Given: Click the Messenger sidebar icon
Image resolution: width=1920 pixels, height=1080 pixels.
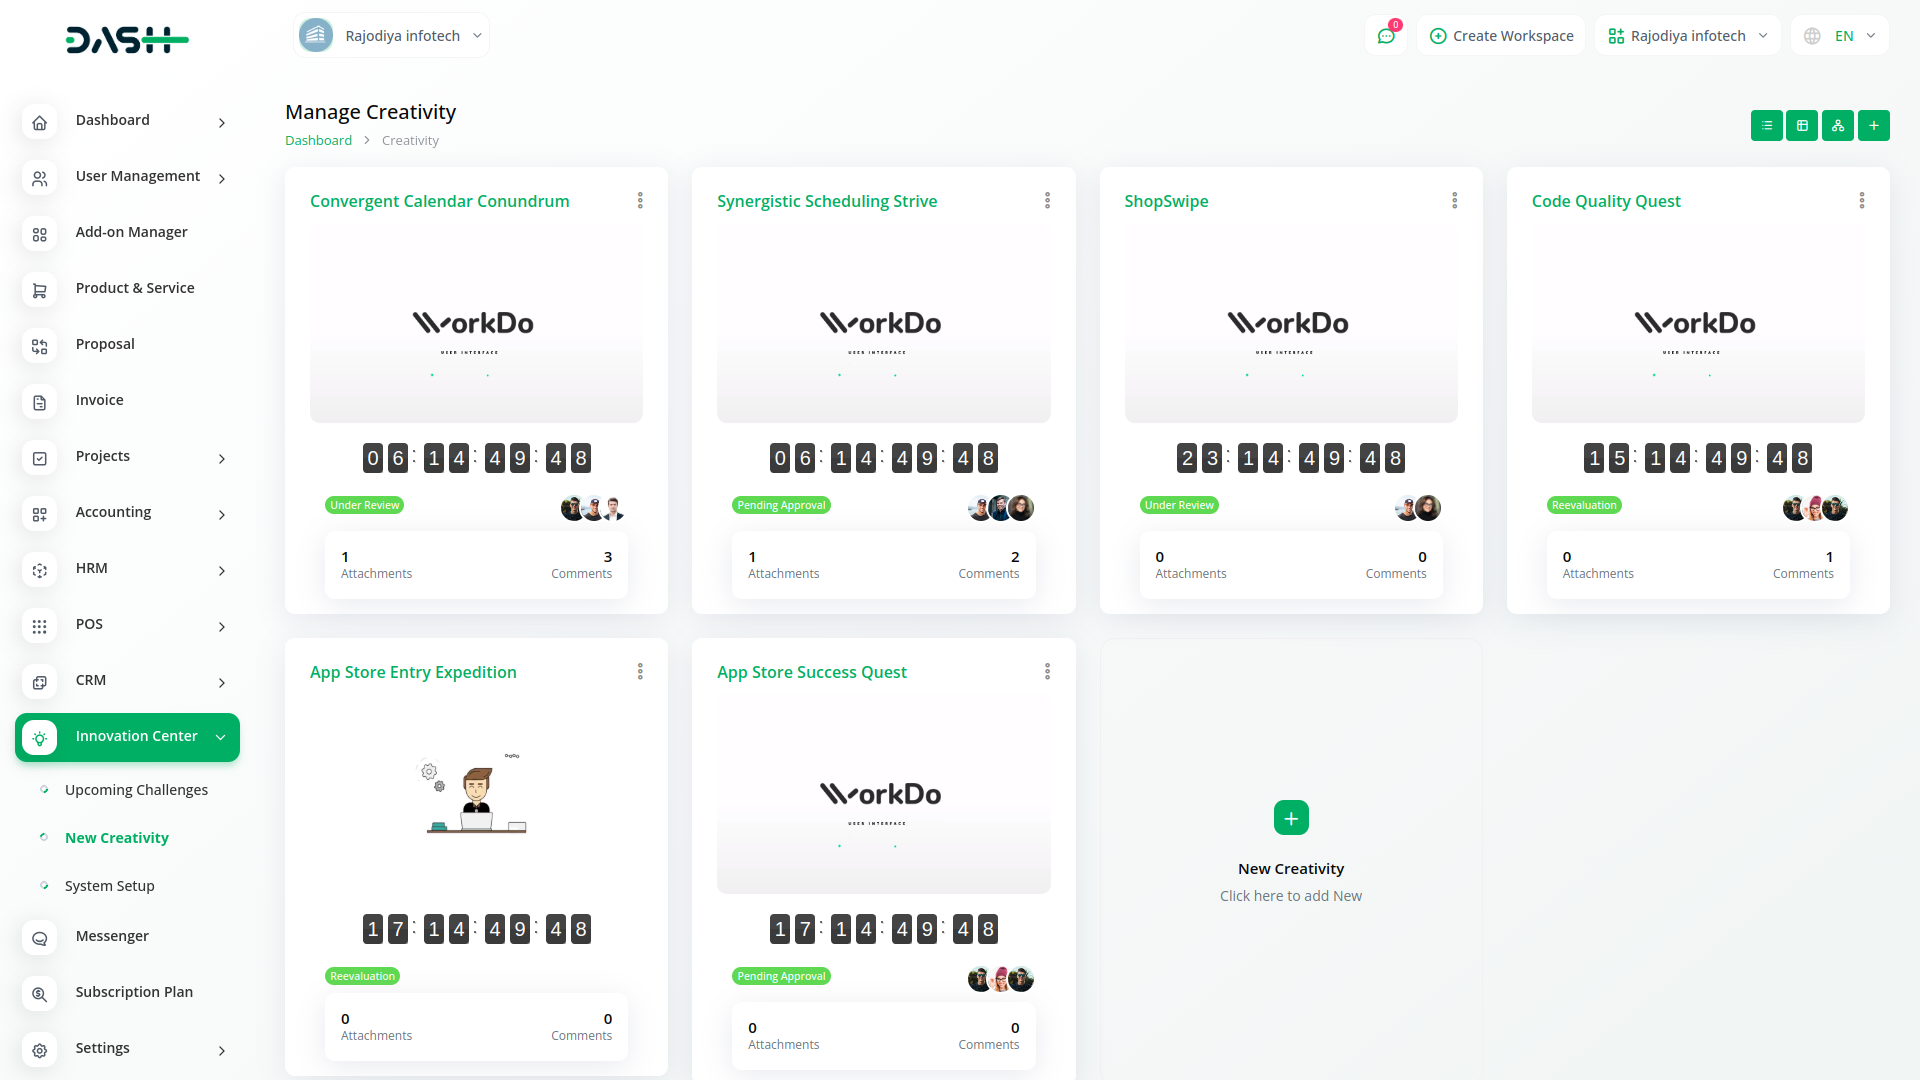Looking at the screenshot, I should (x=40, y=937).
